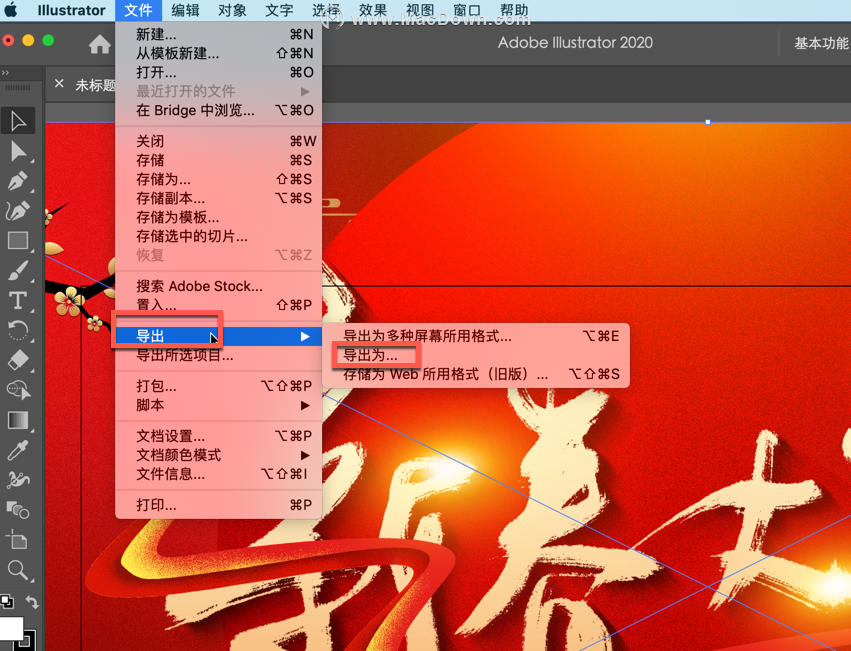851x651 pixels.
Task: Select the Symbol Sprayer tool
Action: (x=18, y=480)
